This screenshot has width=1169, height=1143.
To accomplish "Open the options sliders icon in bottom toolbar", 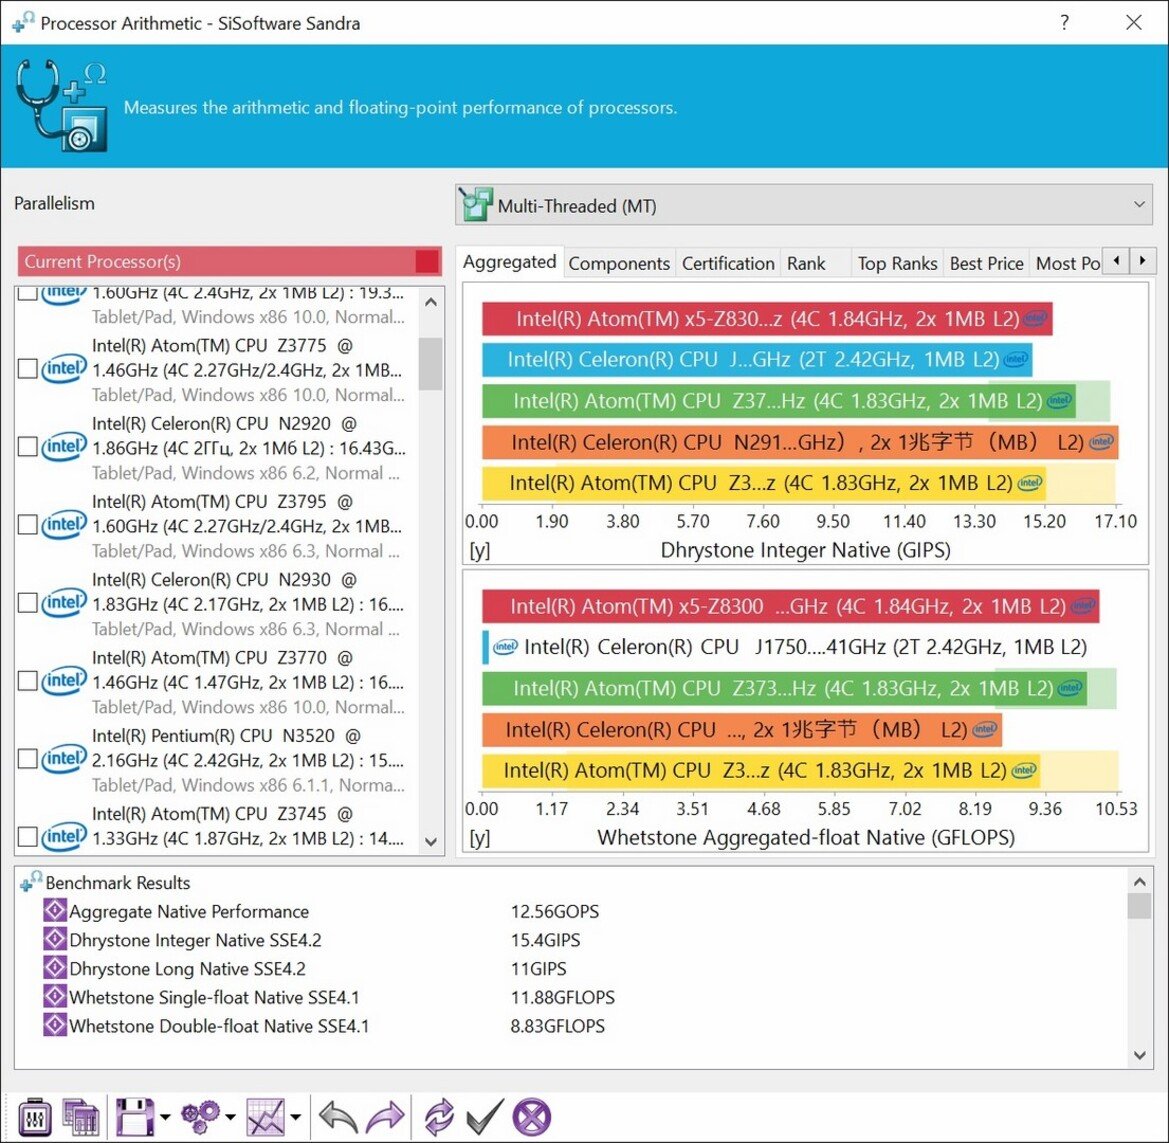I will [x=34, y=1117].
